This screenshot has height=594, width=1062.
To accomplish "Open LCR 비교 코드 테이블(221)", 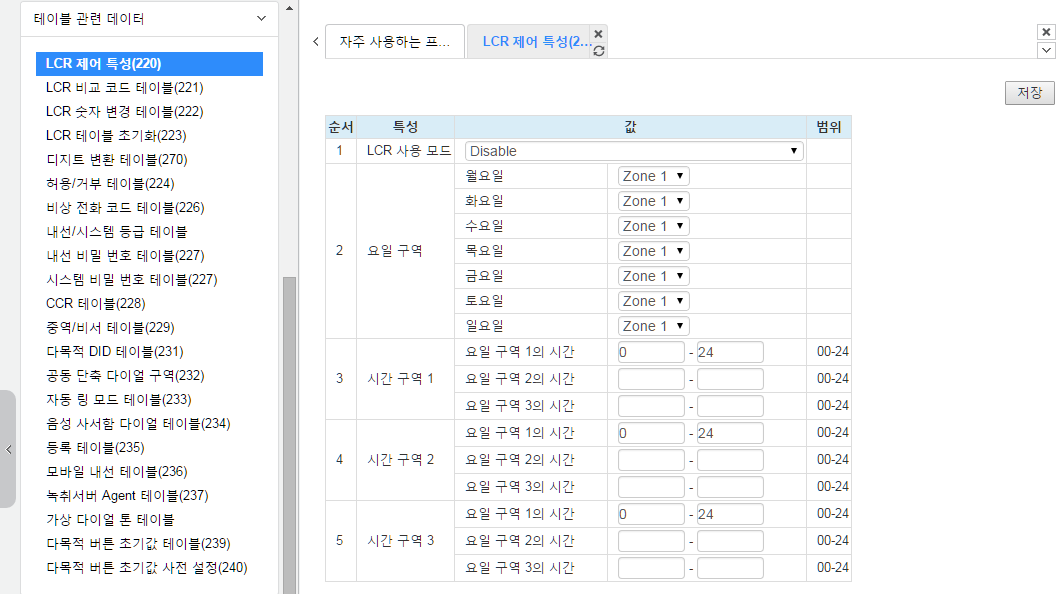I will click(x=125, y=87).
